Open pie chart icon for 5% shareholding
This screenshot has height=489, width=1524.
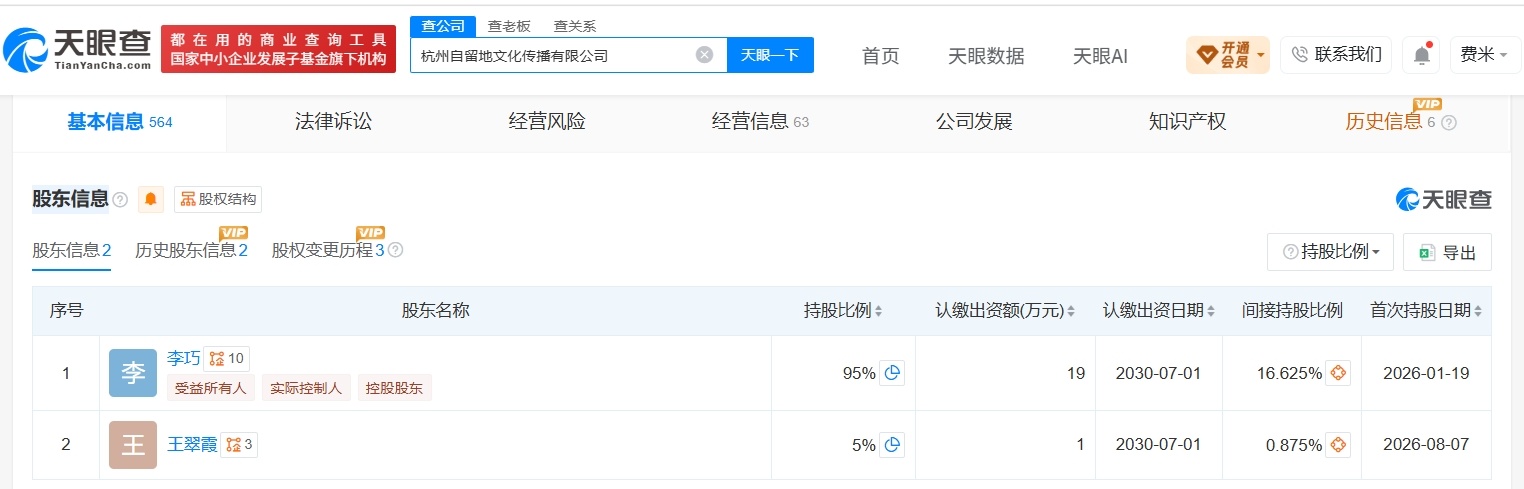(893, 445)
